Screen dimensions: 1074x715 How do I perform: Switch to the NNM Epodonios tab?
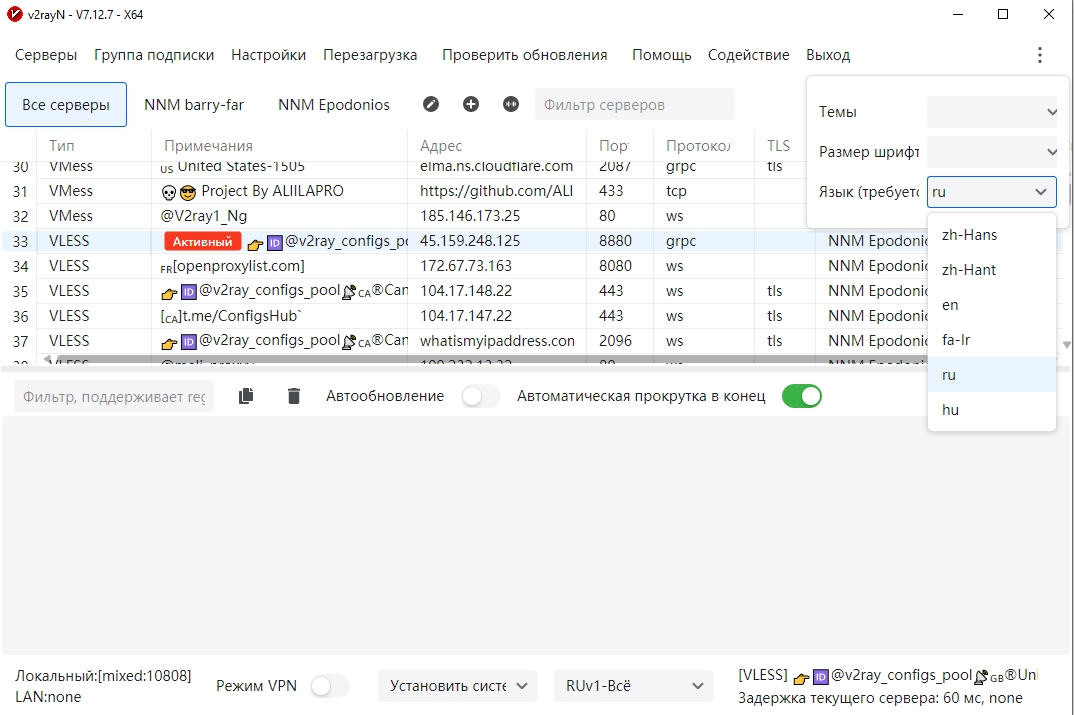tap(334, 105)
